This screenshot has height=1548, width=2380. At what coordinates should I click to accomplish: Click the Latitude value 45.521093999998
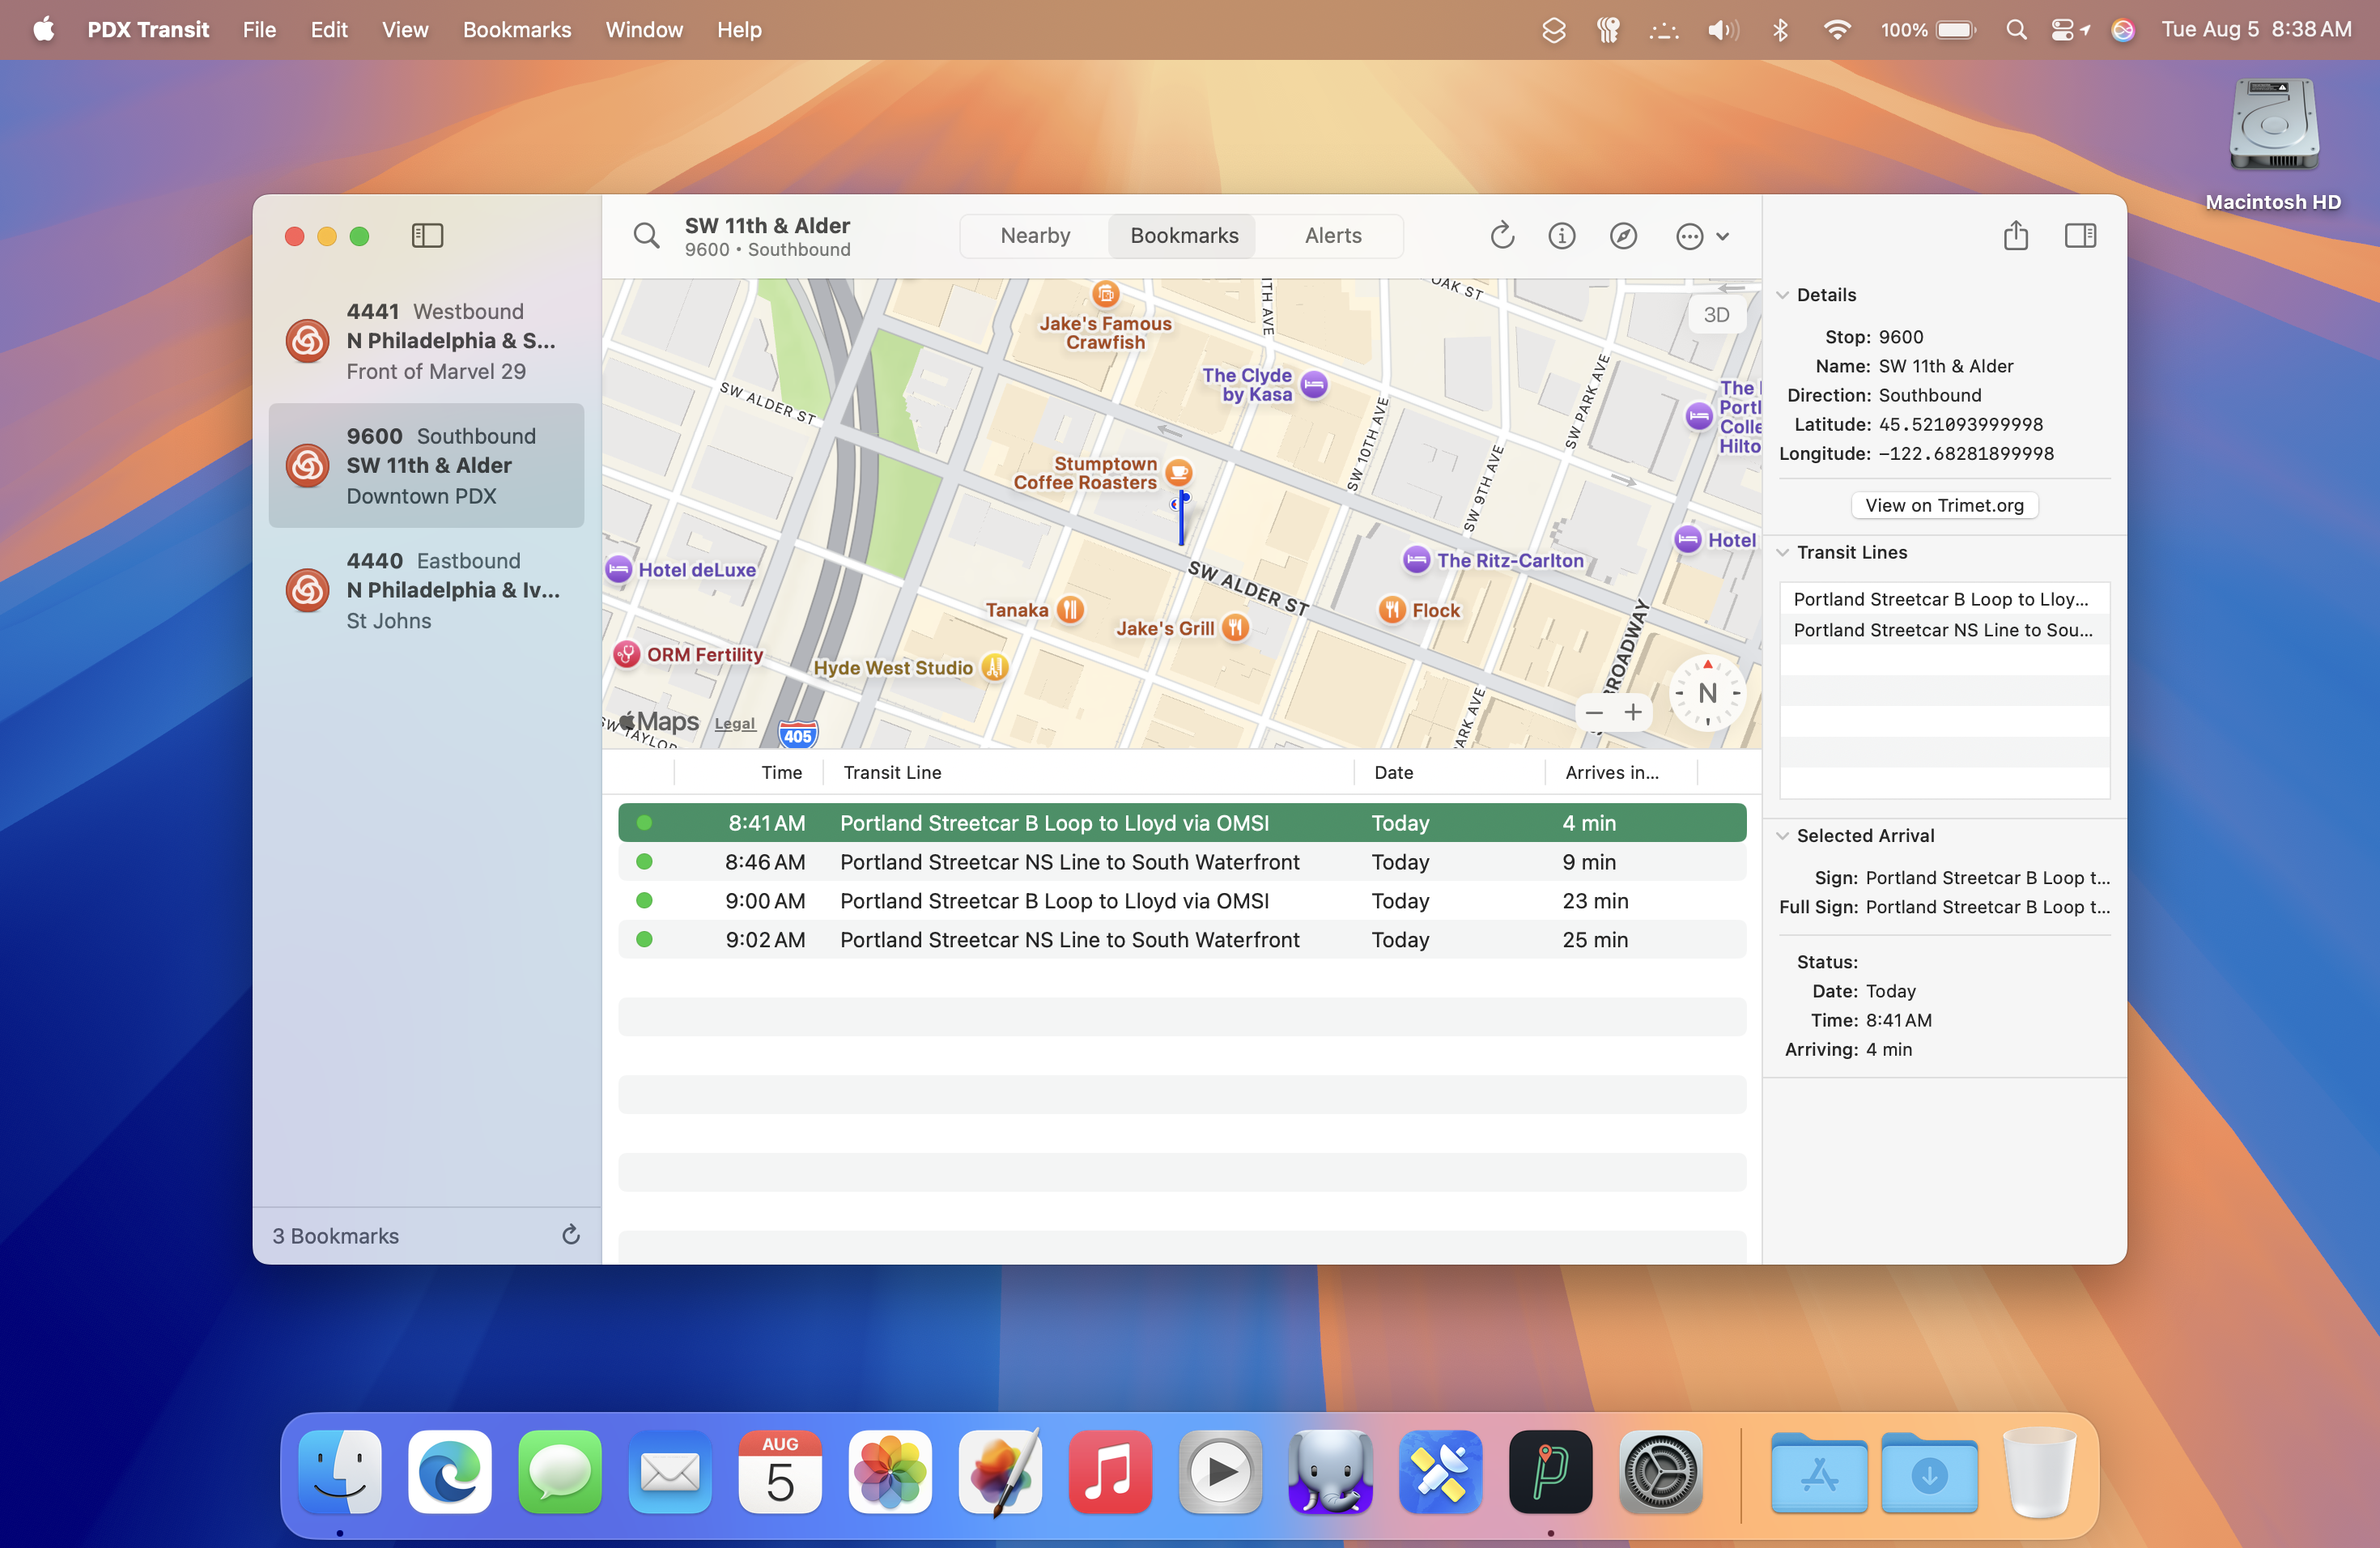pyautogui.click(x=1960, y=424)
